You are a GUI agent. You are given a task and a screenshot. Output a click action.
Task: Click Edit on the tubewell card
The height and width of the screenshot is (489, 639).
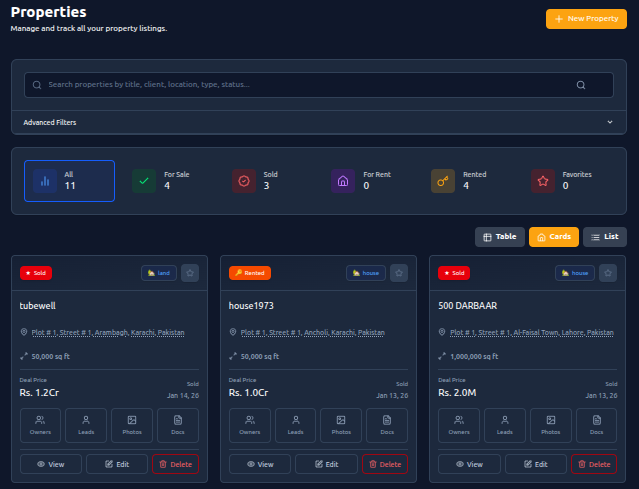(x=116, y=464)
